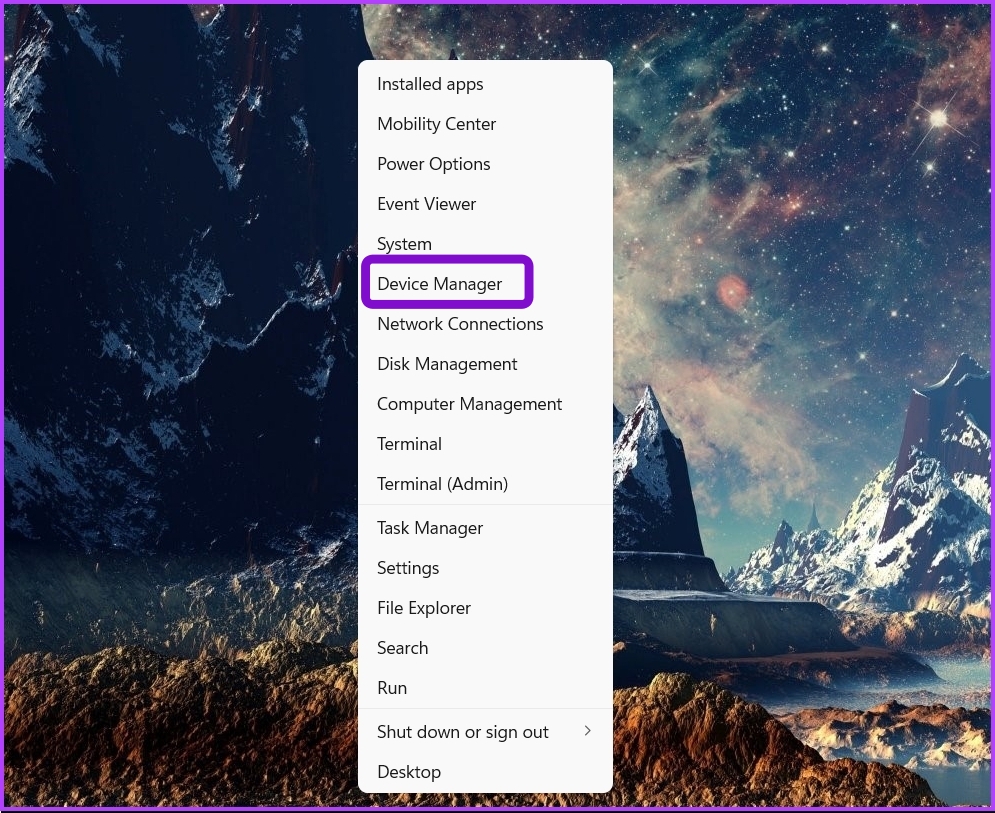Open the Settings app
995x813 pixels.
(408, 568)
